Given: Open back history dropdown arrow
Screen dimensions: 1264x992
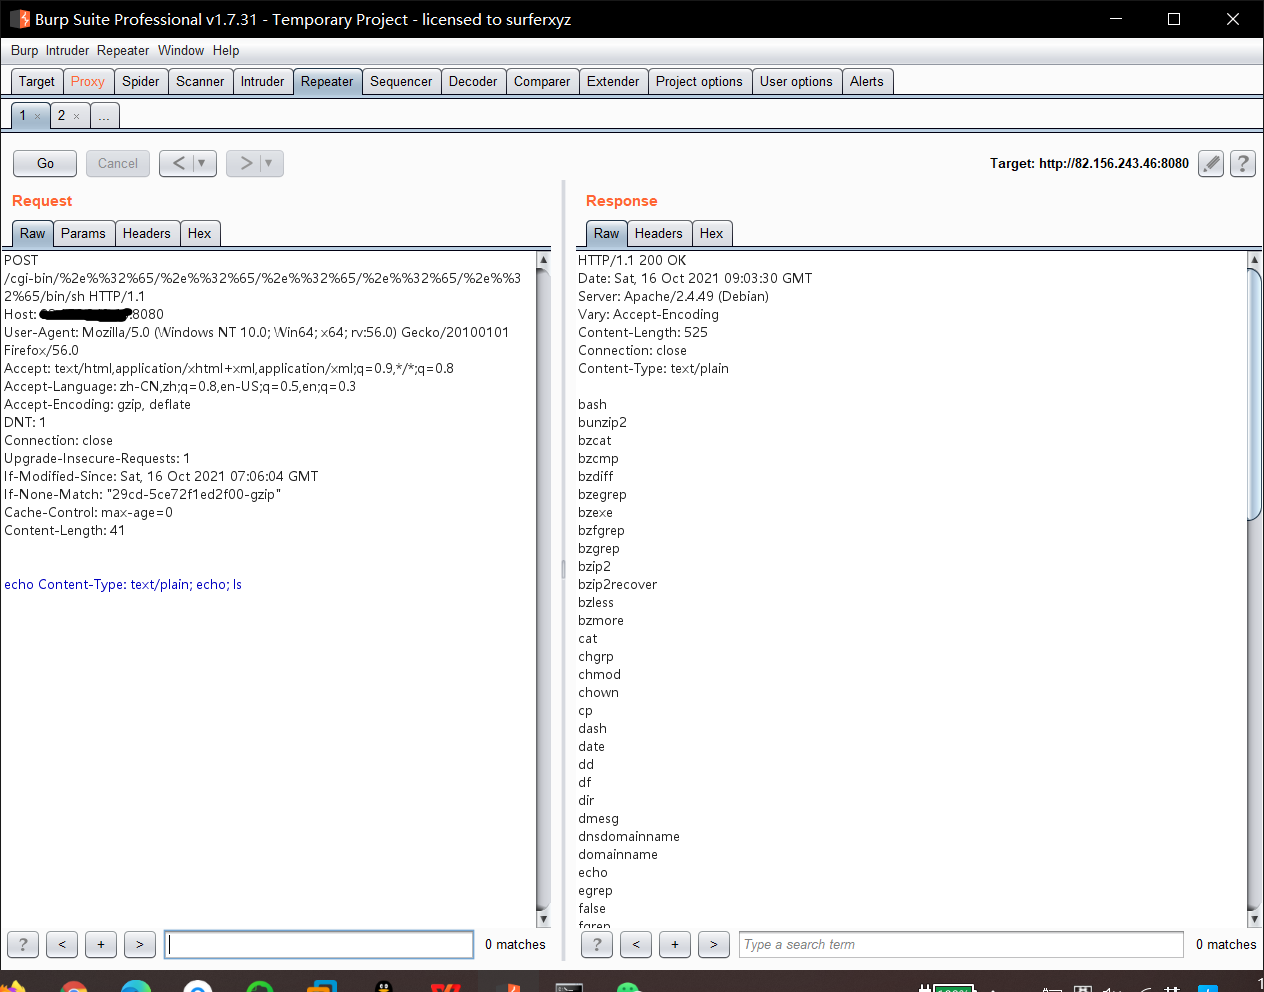Looking at the screenshot, I should [x=202, y=163].
